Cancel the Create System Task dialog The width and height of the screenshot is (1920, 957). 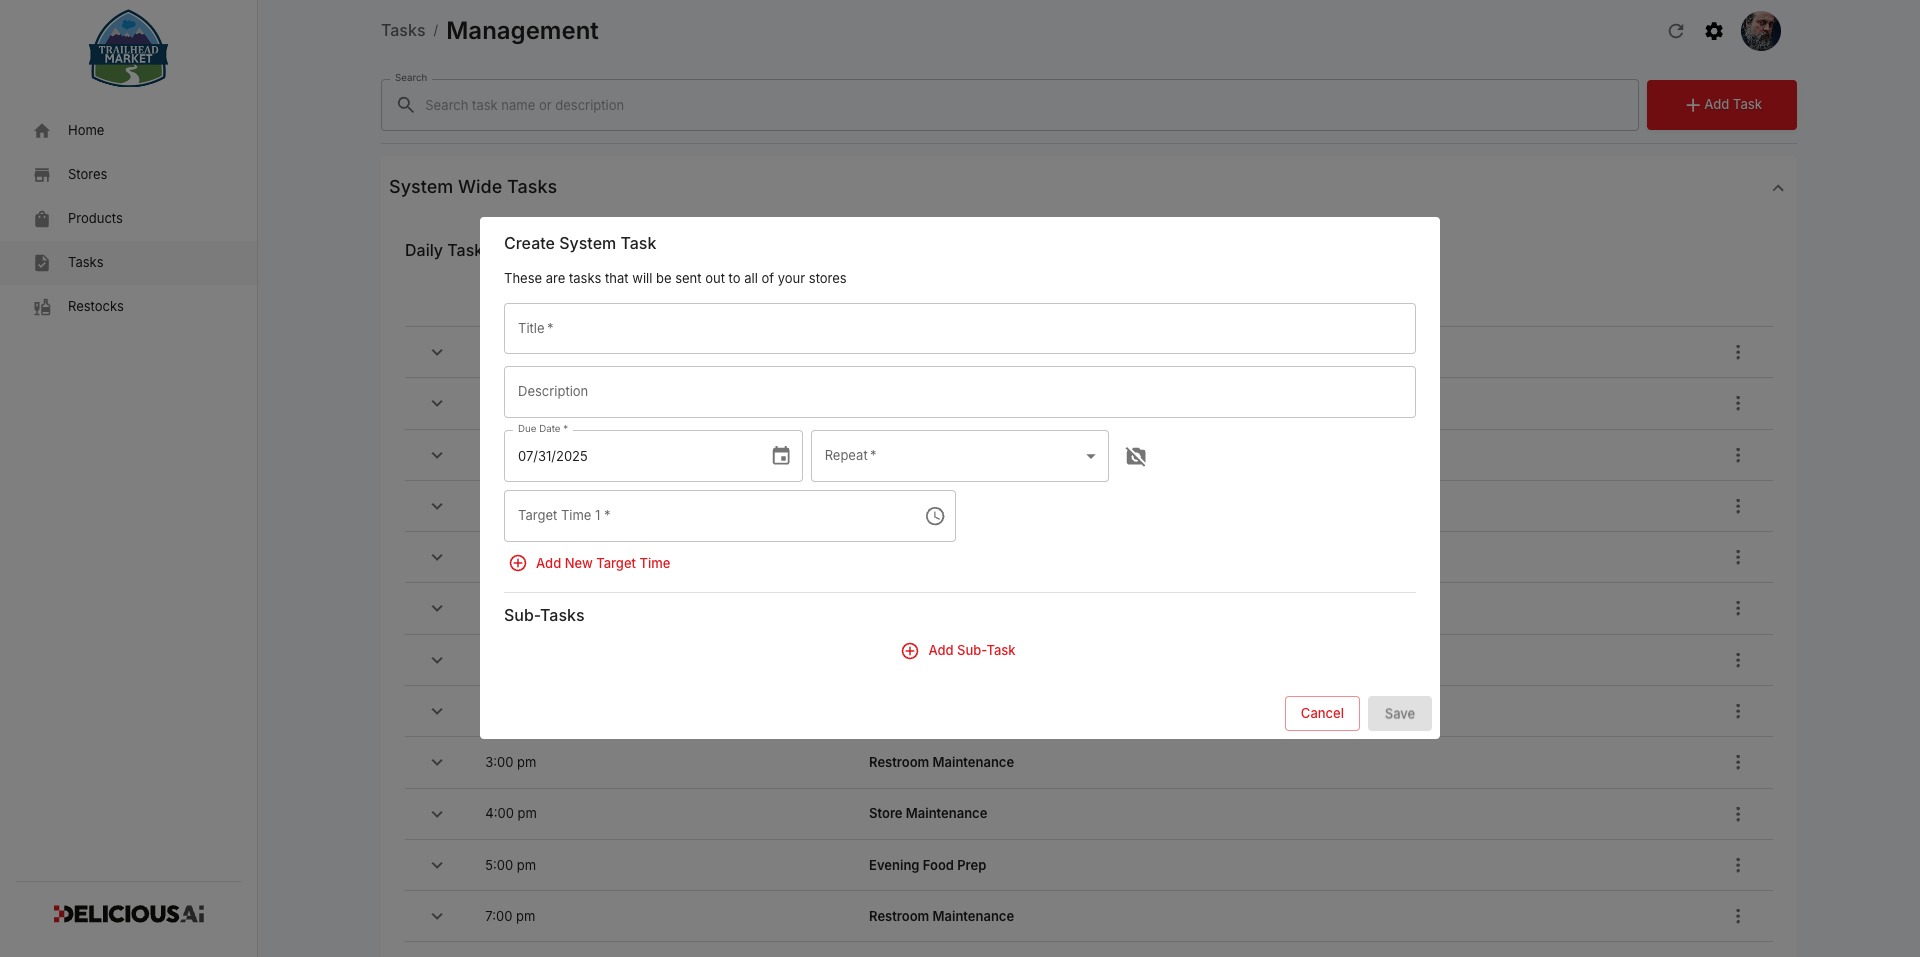click(1322, 713)
